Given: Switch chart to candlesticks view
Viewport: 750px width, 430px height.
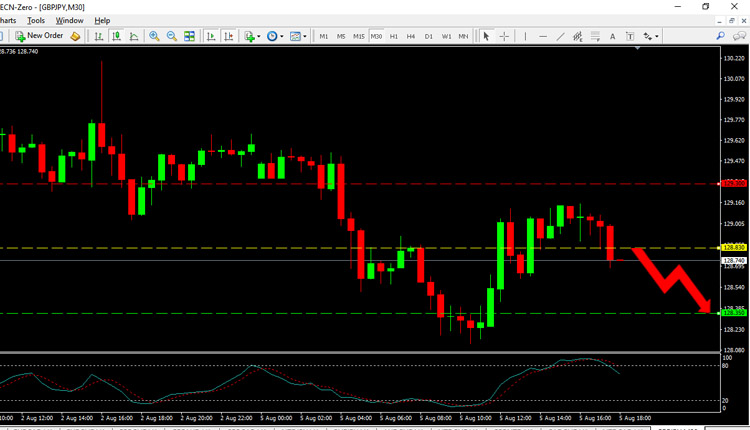Looking at the screenshot, I should [x=116, y=36].
